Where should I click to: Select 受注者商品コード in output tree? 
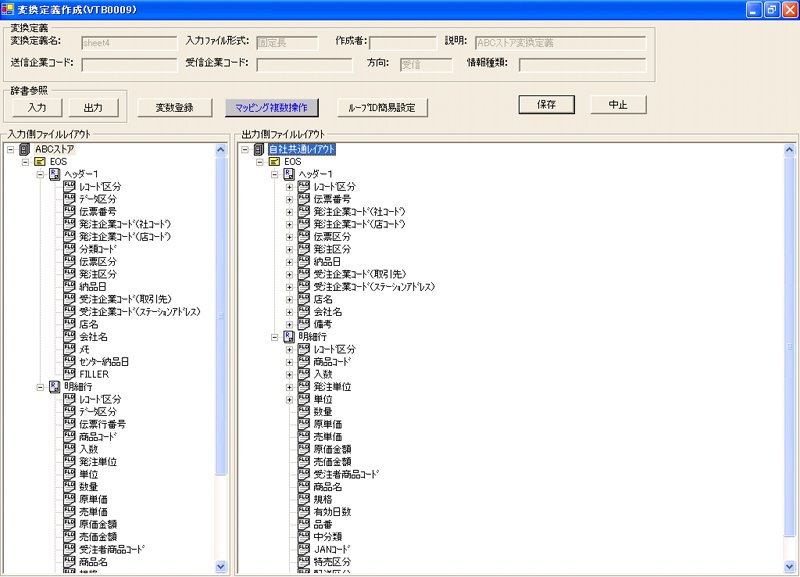(x=345, y=474)
